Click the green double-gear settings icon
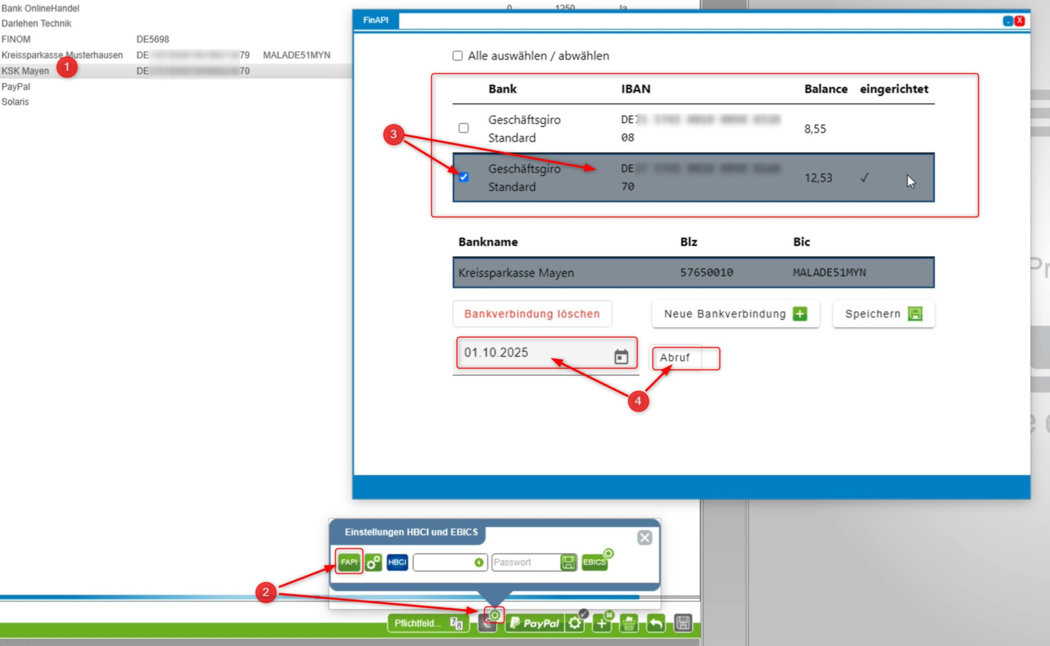 click(373, 562)
